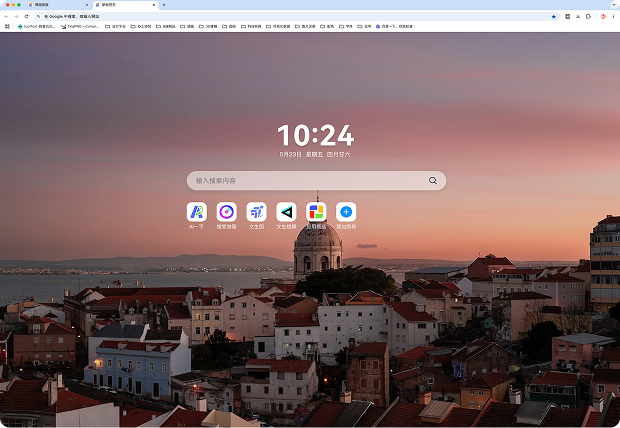Click the magnifier search icon in search box
620x428 pixels.
(x=433, y=181)
